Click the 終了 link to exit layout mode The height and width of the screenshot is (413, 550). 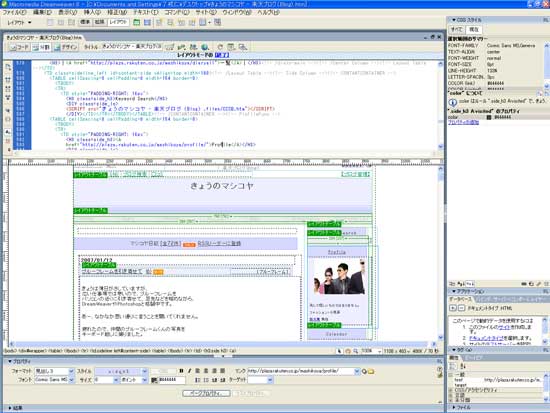pyautogui.click(x=222, y=55)
